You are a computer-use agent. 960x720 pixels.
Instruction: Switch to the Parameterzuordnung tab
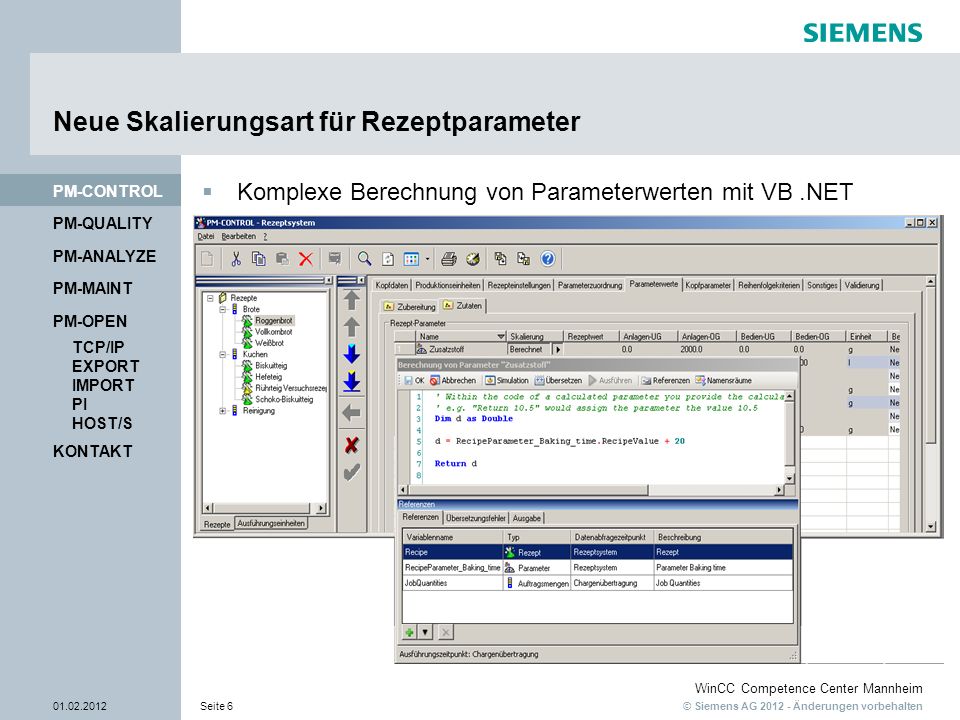[590, 285]
